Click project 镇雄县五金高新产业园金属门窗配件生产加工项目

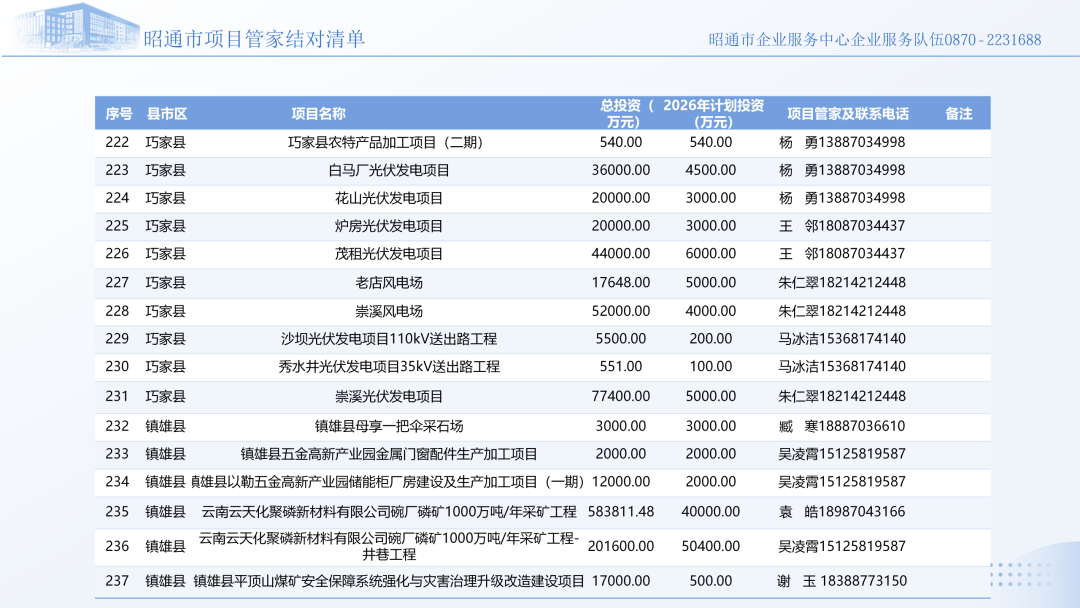pyautogui.click(x=388, y=454)
